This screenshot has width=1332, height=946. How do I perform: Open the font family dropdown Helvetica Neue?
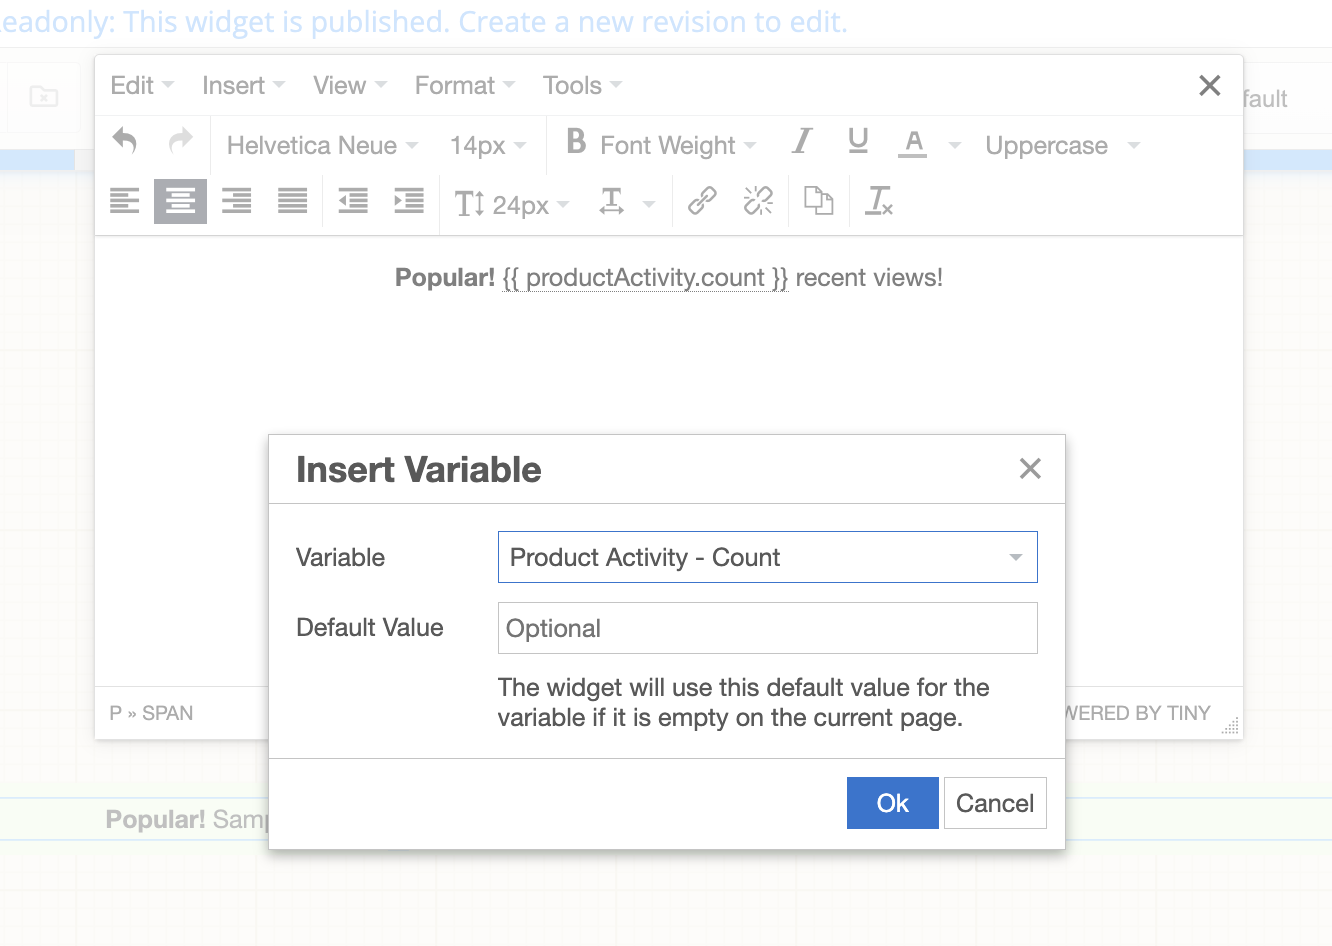(320, 145)
